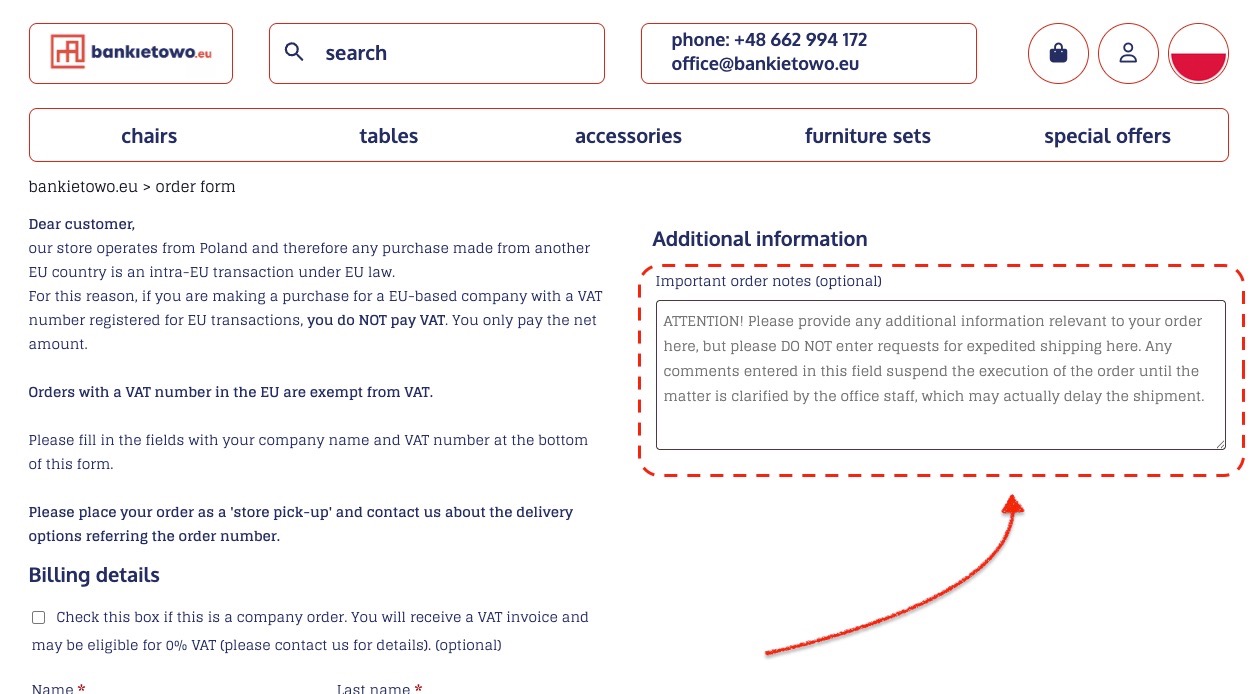Open the furniture sets menu

coord(868,136)
